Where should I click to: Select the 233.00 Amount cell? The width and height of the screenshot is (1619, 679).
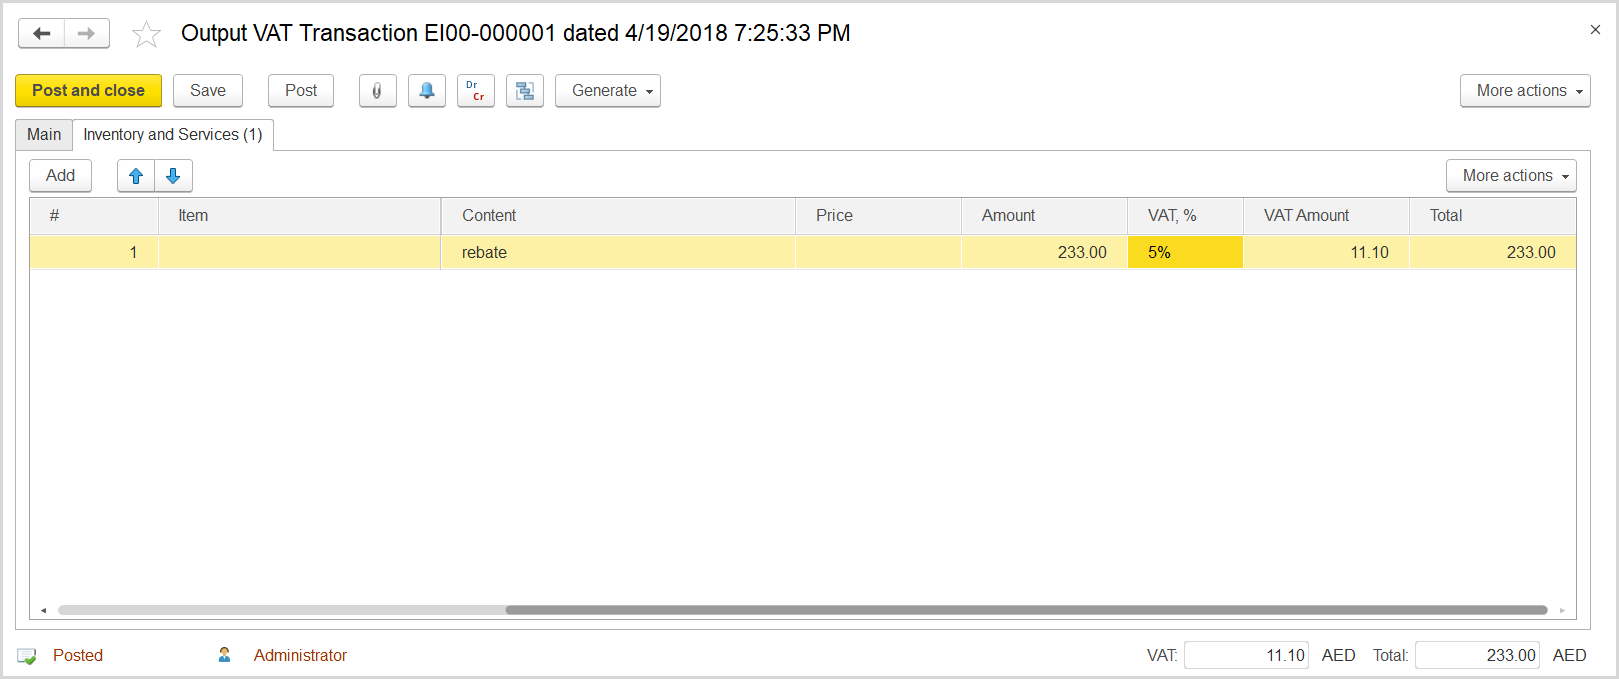tap(1044, 253)
